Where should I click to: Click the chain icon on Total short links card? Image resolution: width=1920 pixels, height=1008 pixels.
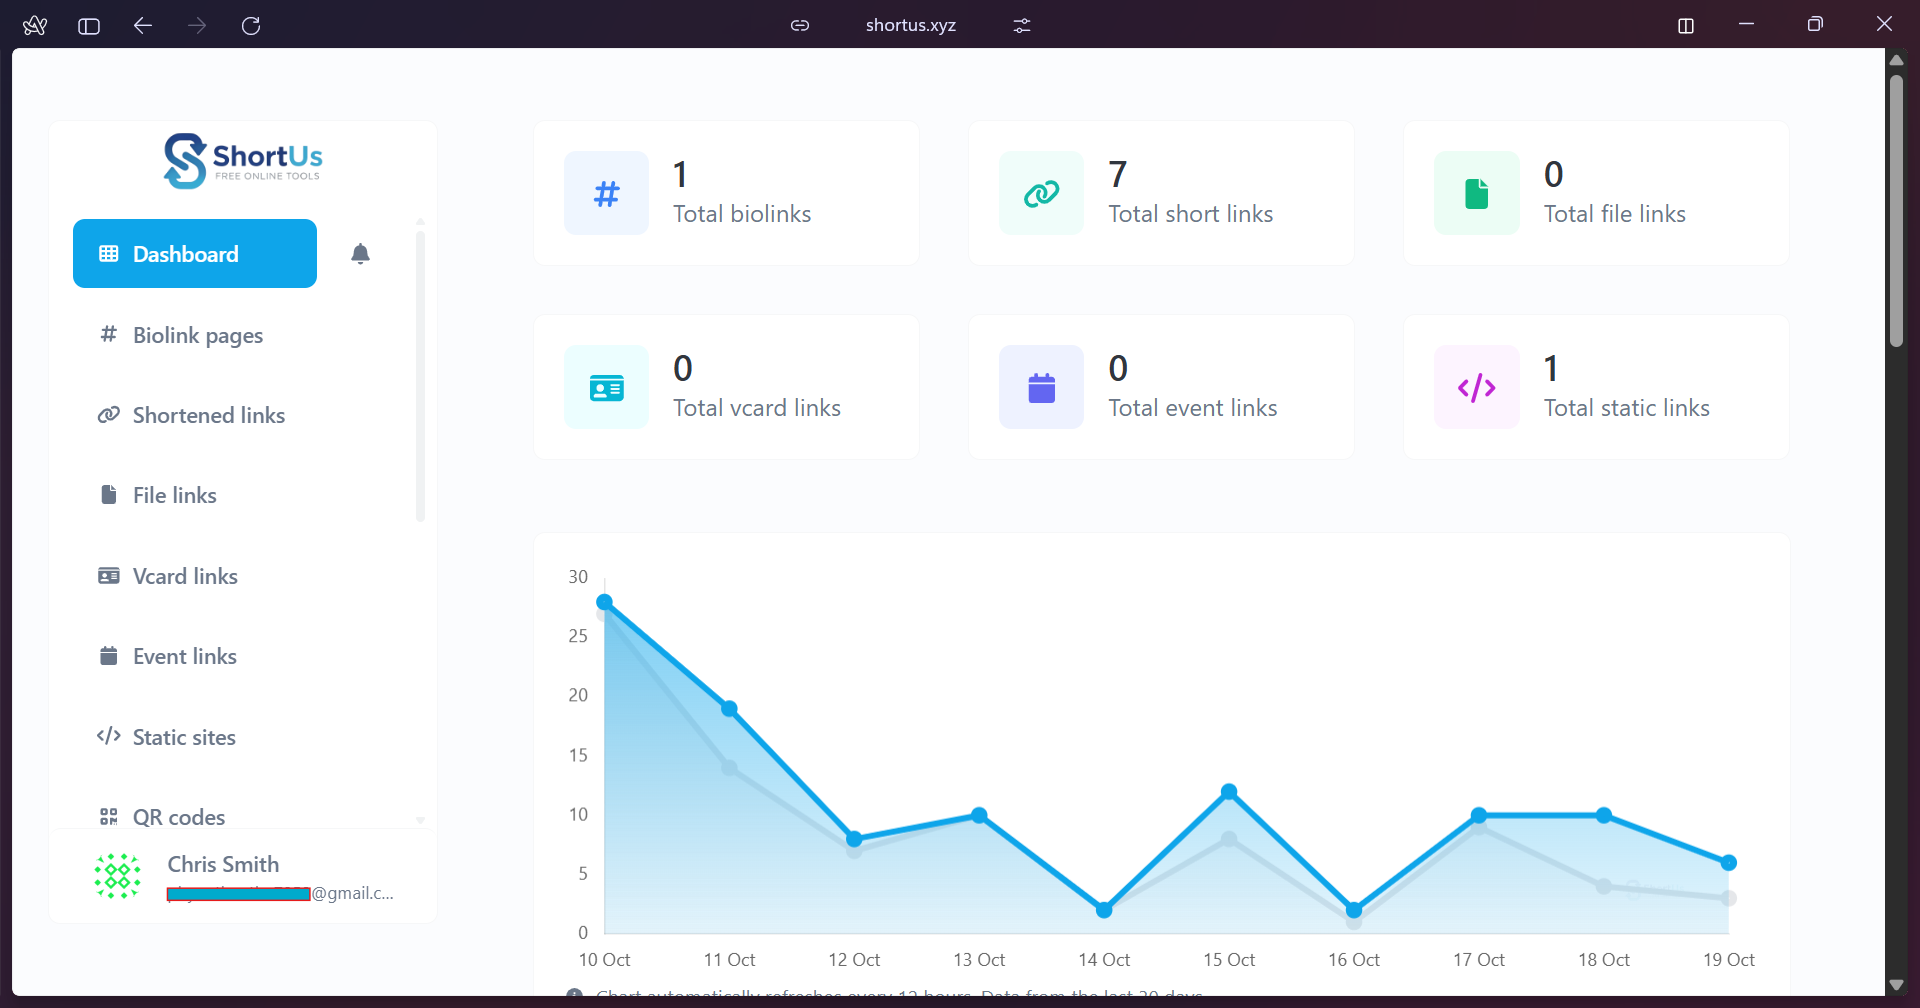tap(1041, 193)
